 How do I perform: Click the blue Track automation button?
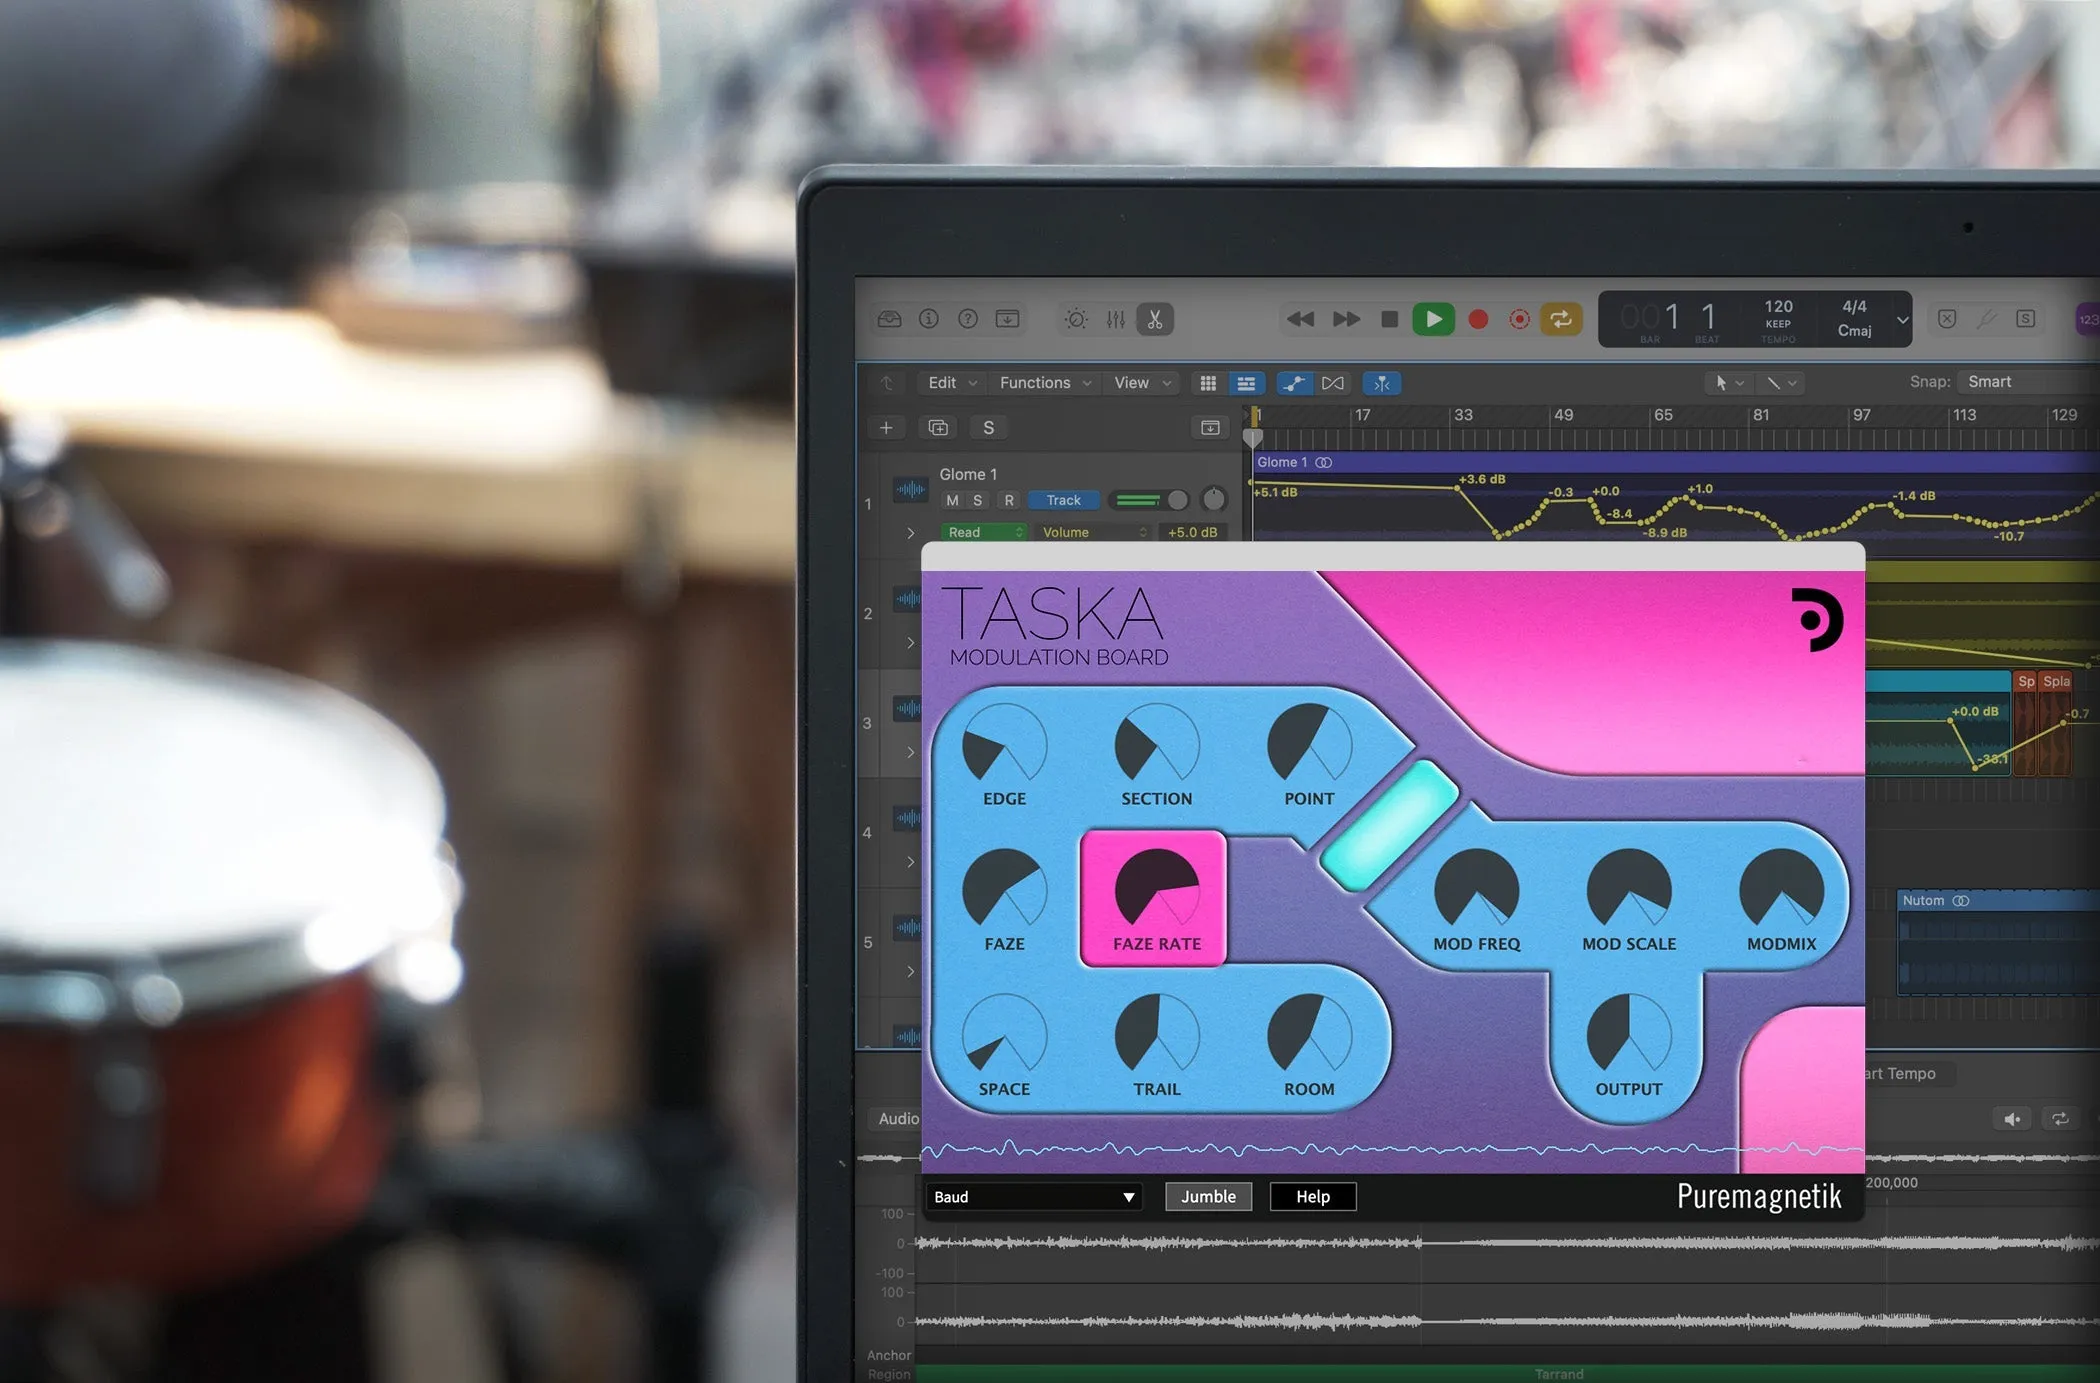[x=1064, y=500]
